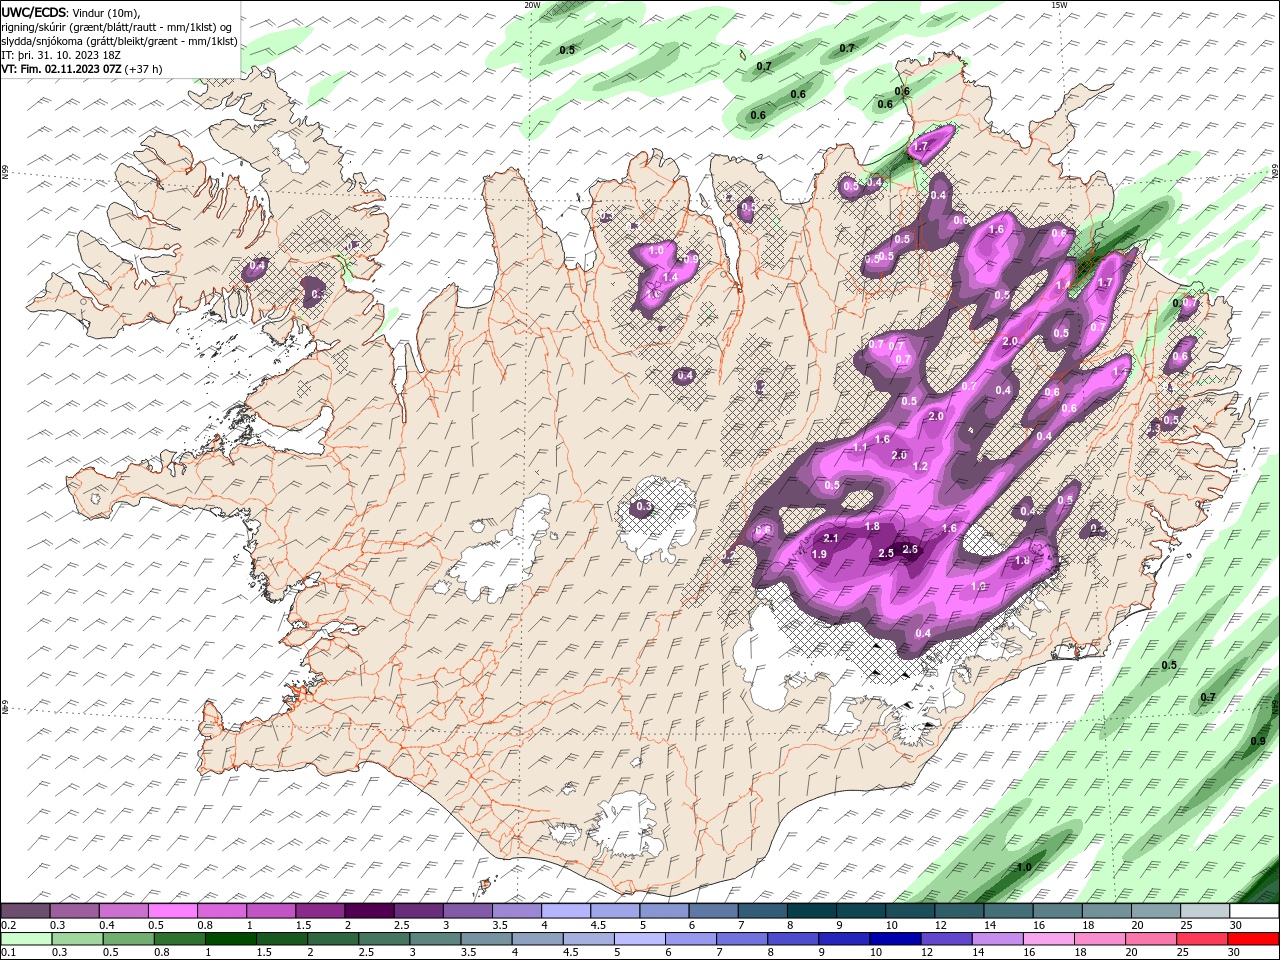Click the 'IT: þri. 31. 10. 2023 18Z' line

(61, 55)
